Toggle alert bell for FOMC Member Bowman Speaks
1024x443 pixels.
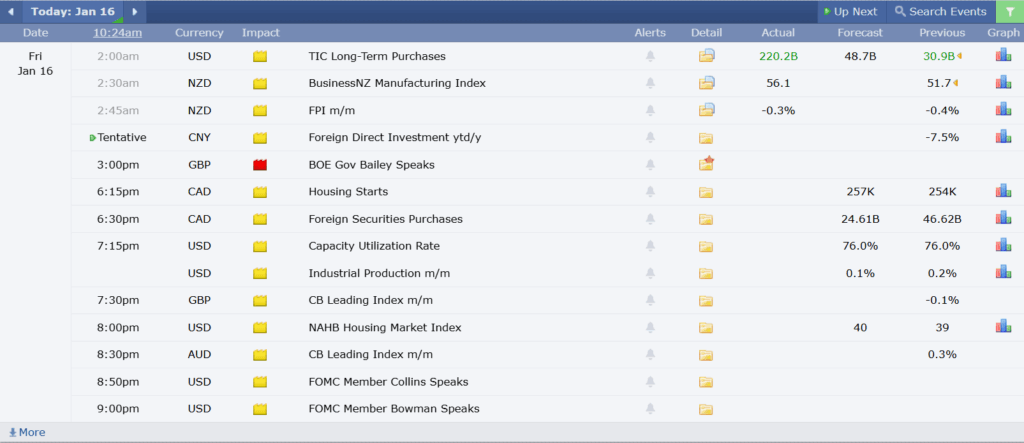tap(651, 408)
